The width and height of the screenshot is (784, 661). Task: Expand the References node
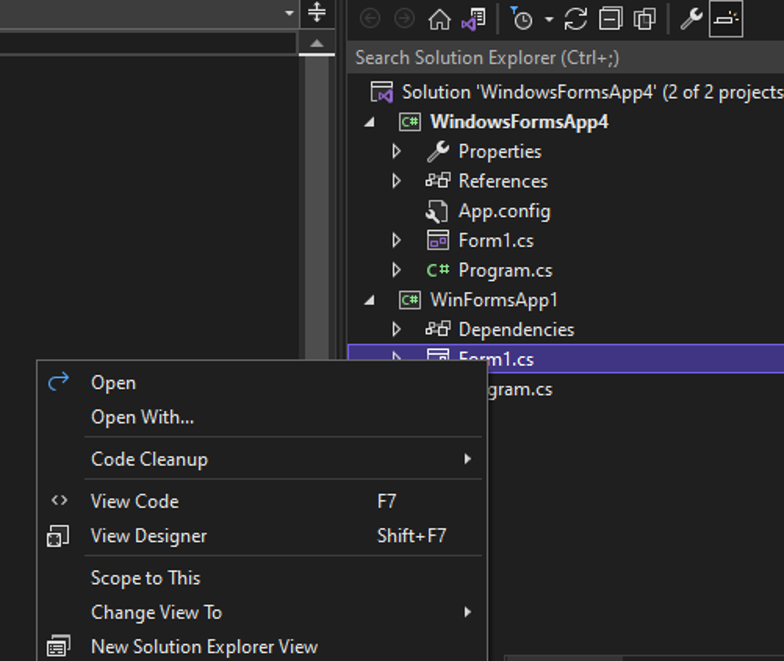point(396,180)
